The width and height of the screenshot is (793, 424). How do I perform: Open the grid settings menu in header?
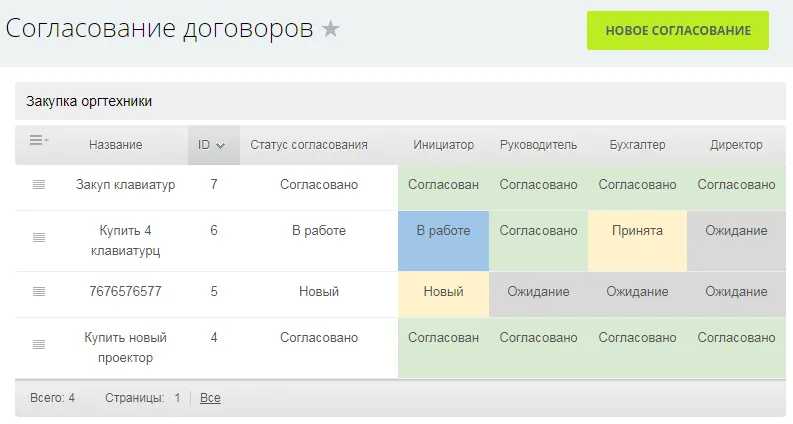click(38, 142)
